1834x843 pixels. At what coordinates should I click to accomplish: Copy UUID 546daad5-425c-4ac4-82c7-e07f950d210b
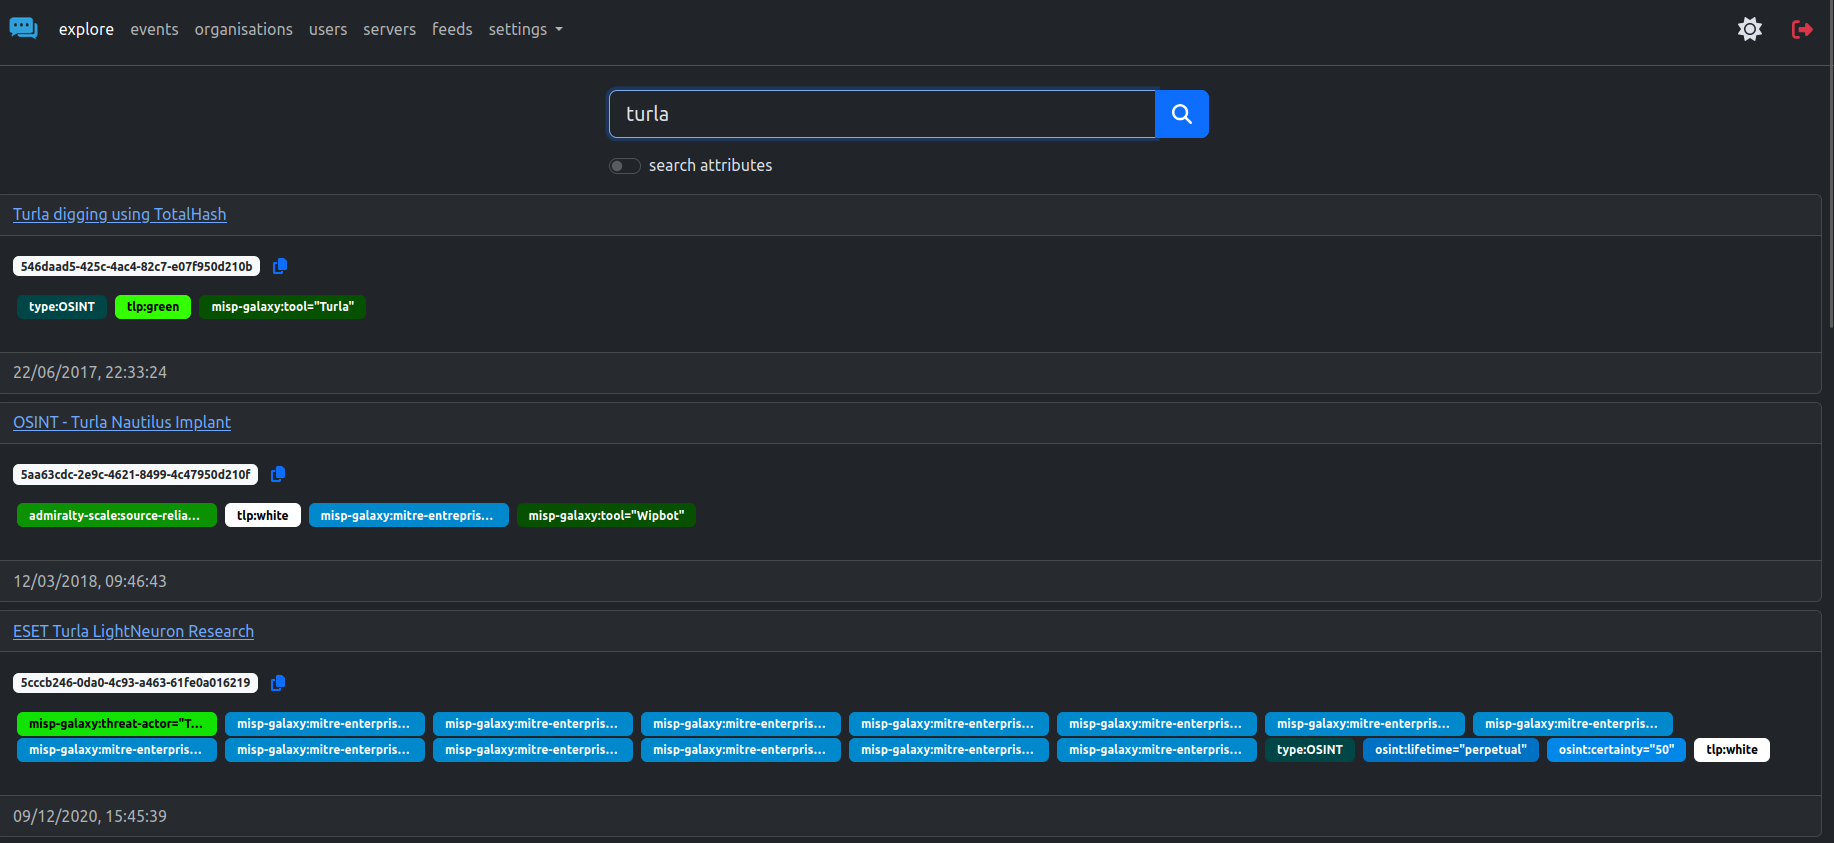coord(280,266)
